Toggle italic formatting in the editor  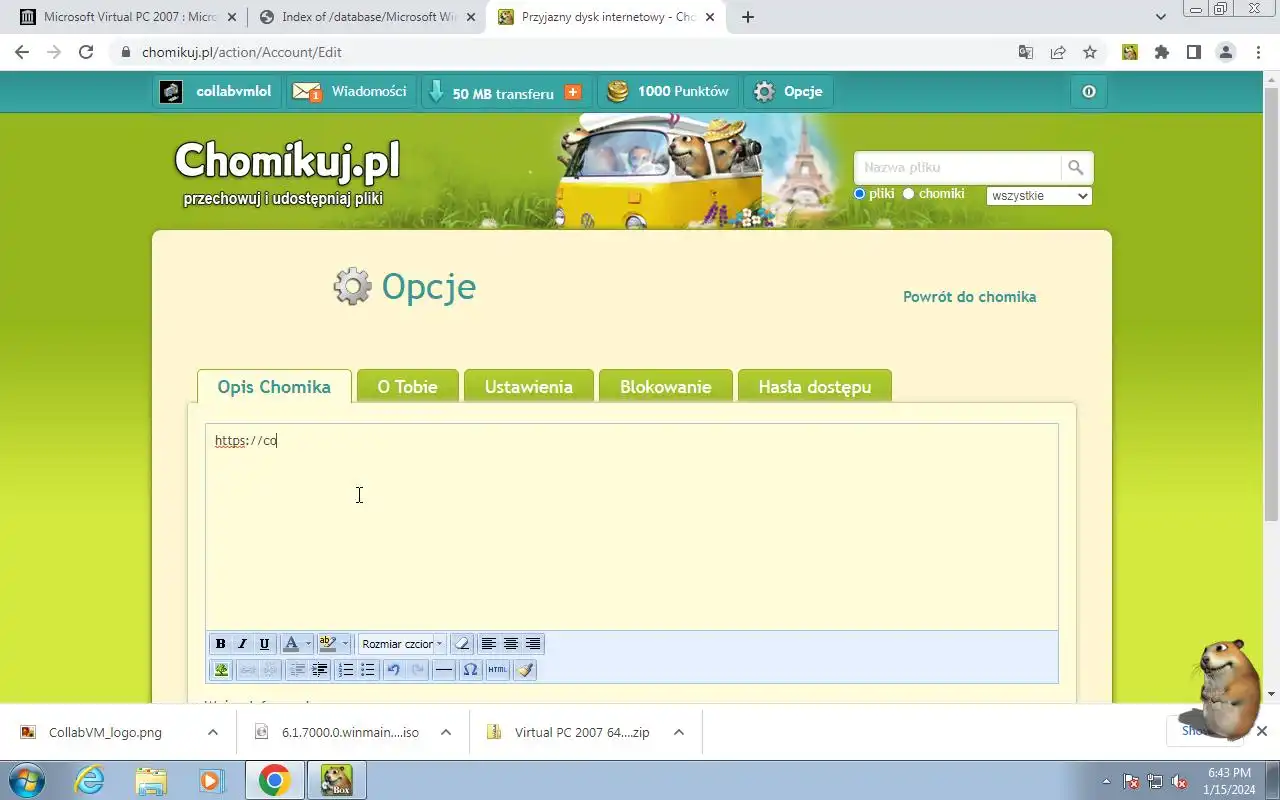(242, 644)
